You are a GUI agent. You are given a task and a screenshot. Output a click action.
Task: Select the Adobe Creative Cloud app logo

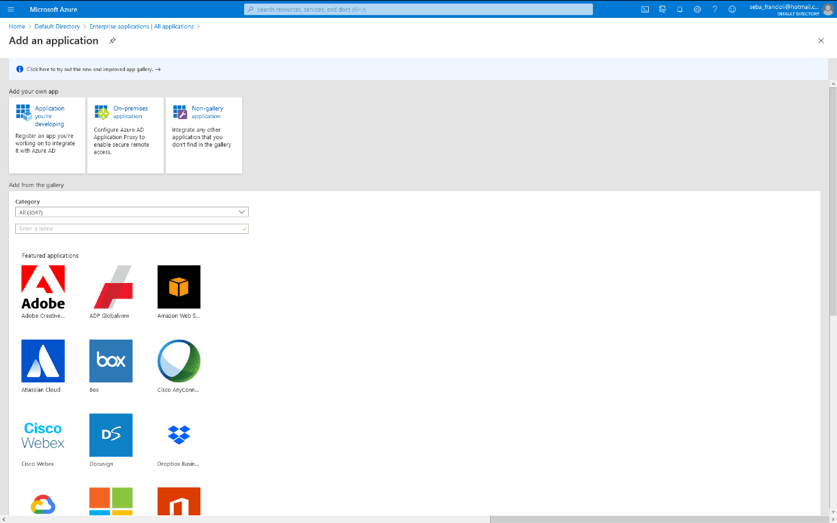click(x=43, y=287)
